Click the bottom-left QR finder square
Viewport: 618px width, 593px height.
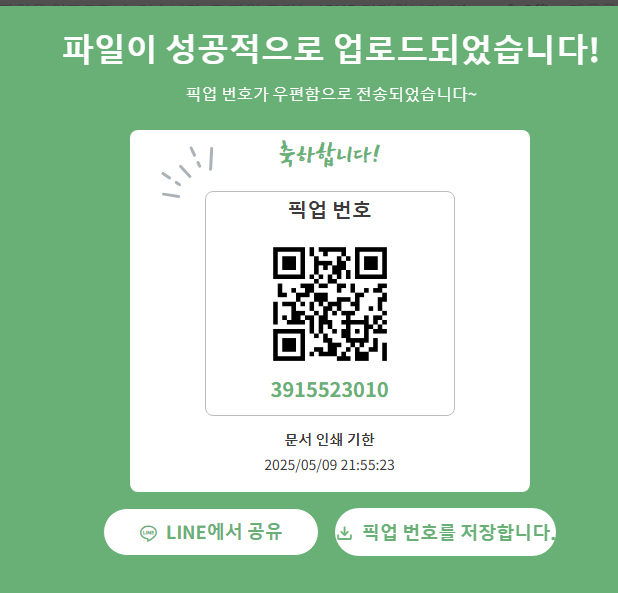click(289, 345)
